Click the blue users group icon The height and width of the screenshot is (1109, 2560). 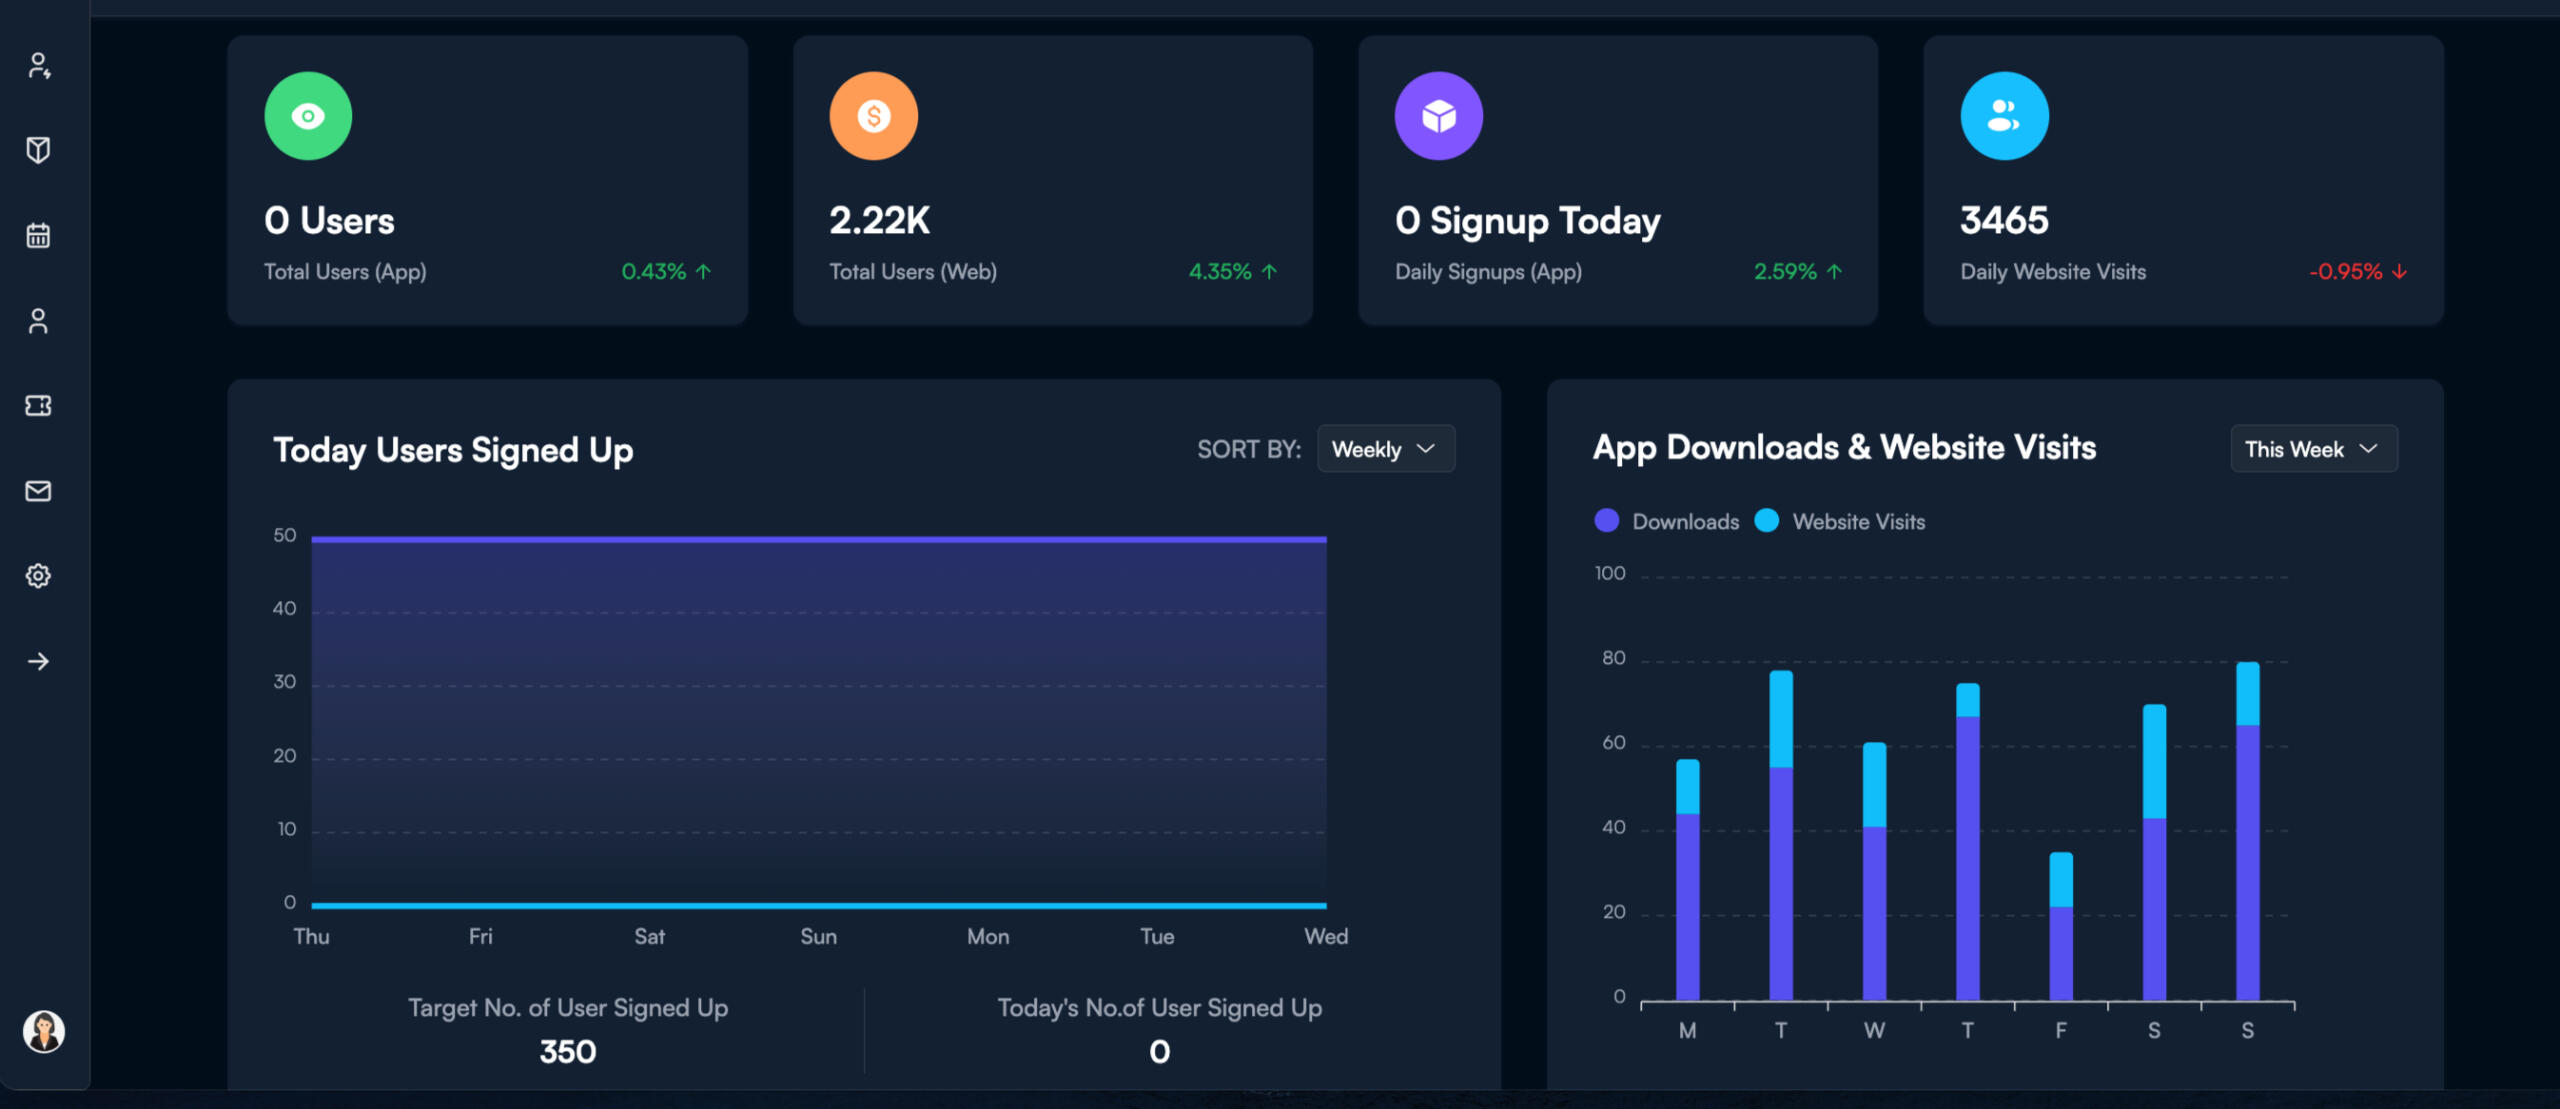(x=2004, y=116)
